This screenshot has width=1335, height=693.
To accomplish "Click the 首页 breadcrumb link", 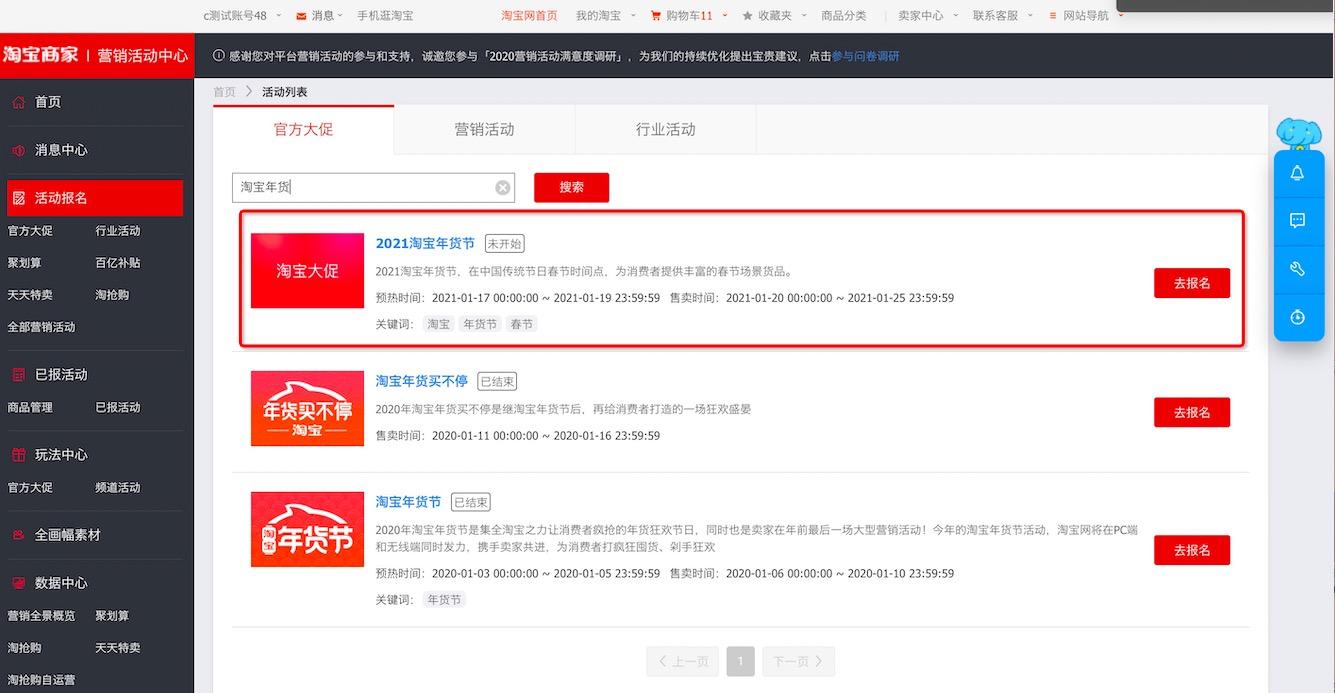I will (x=224, y=92).
